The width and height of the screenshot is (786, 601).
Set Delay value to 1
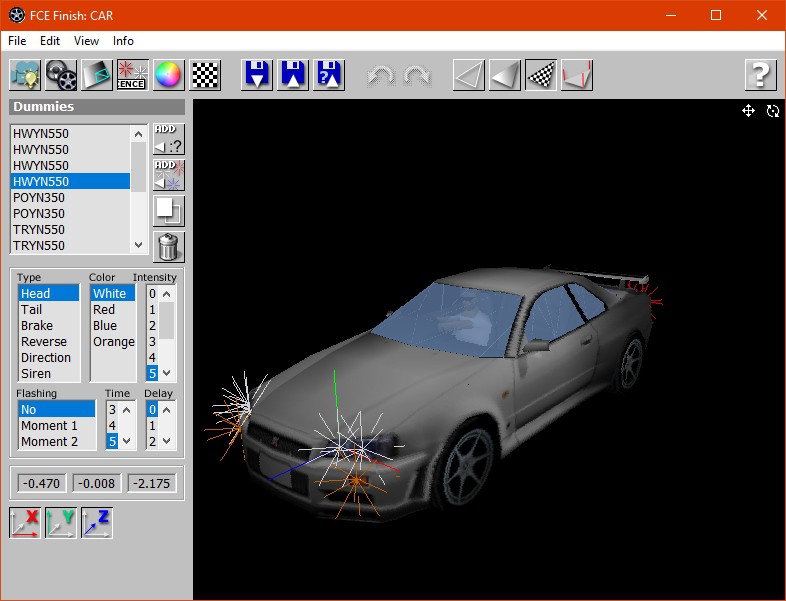[152, 426]
